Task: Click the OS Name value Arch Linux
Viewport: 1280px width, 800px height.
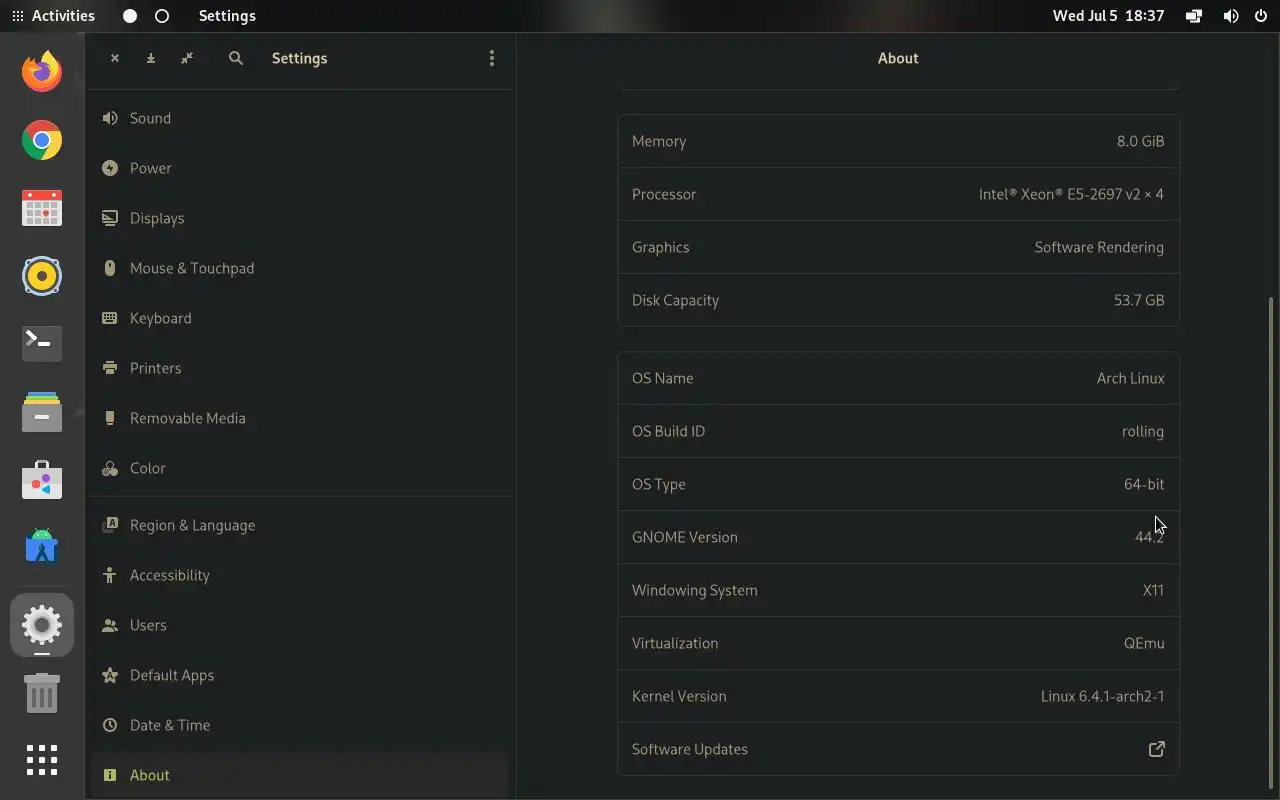Action: (1130, 378)
